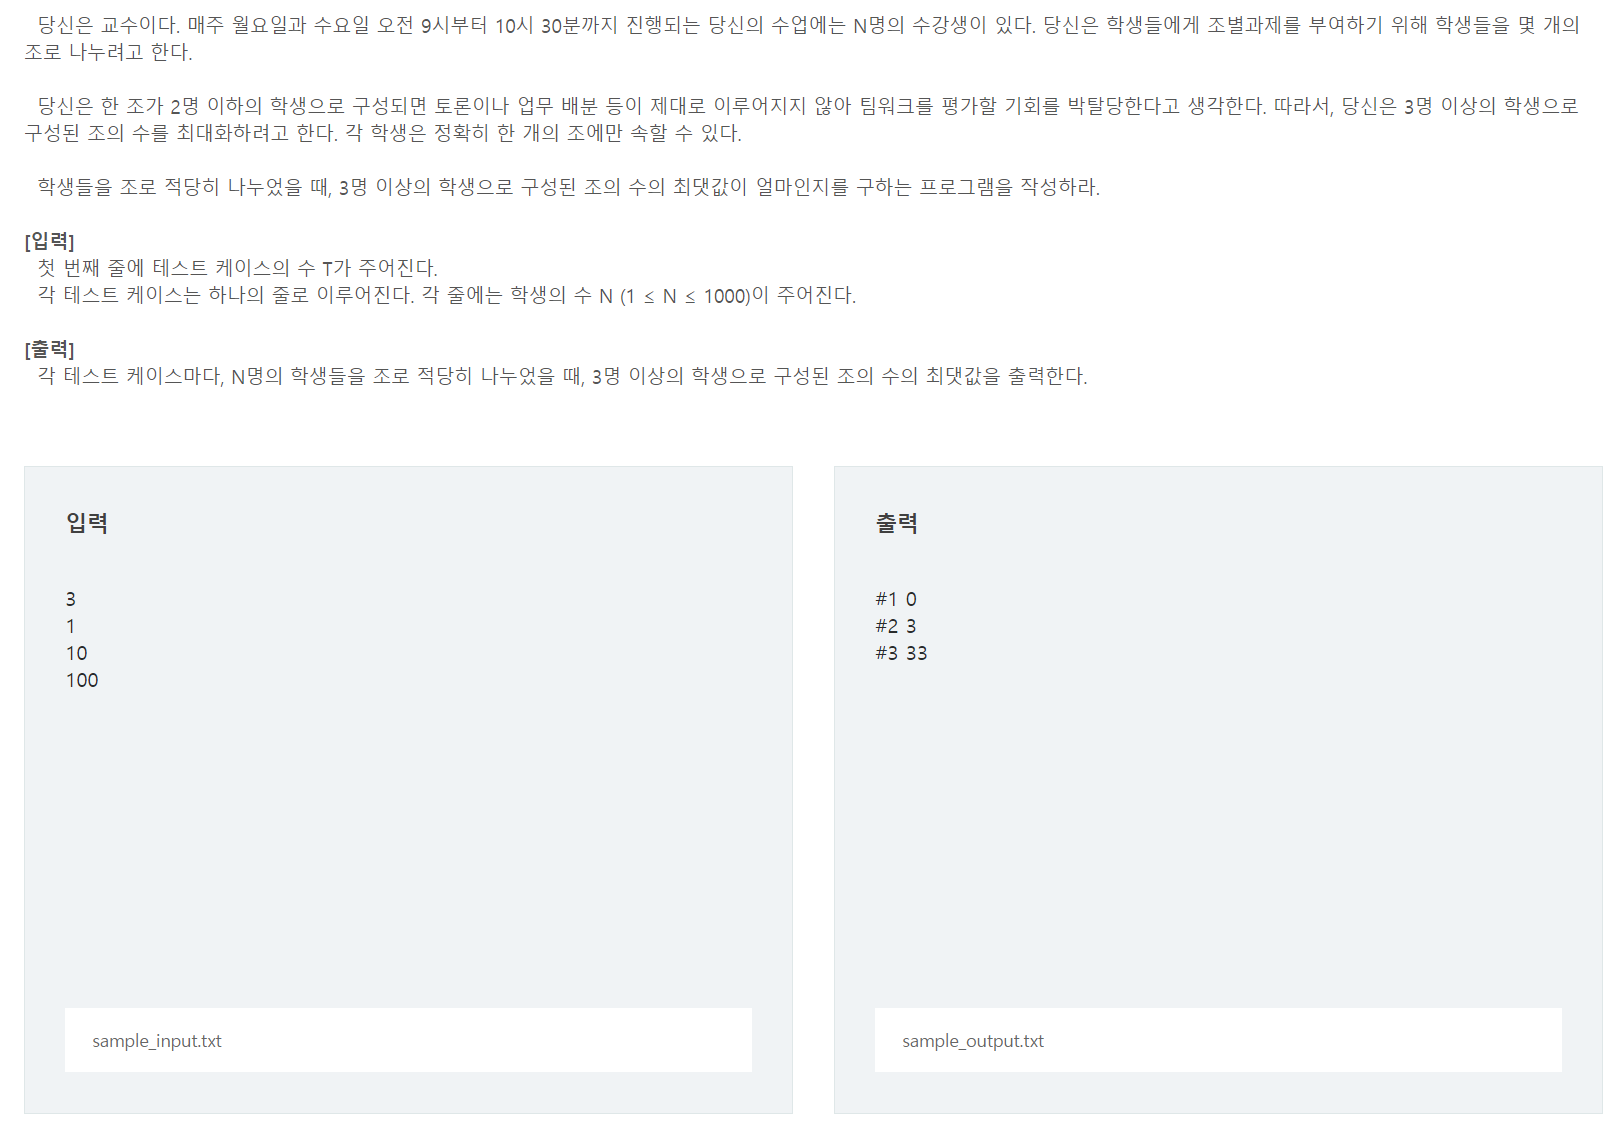This screenshot has height=1136, width=1623.
Task: Click the sample output line #3 33
Action: click(x=902, y=653)
